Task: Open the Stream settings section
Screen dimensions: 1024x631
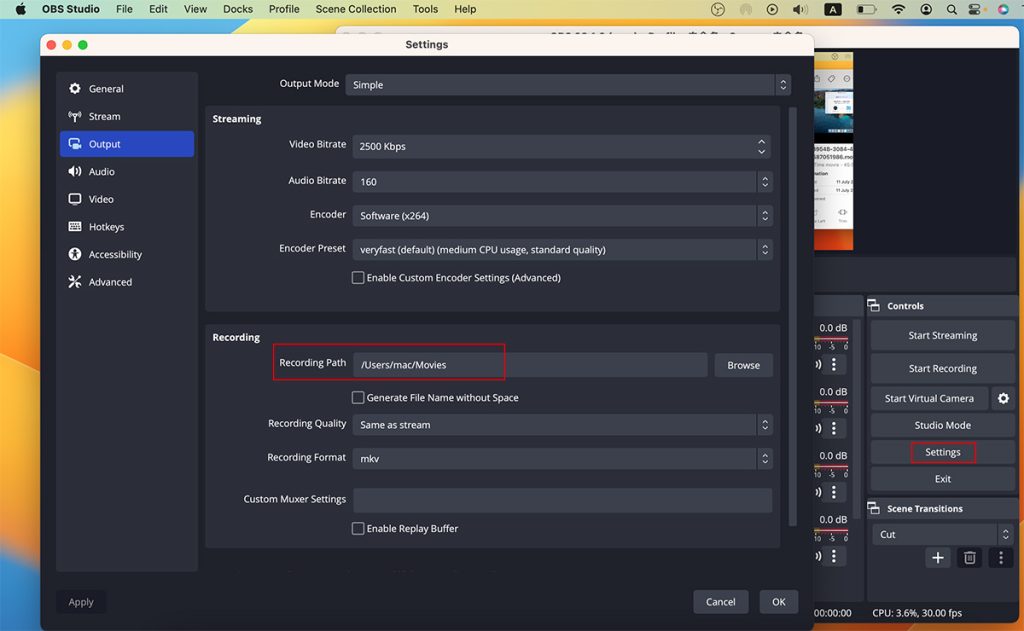Action: (127, 116)
